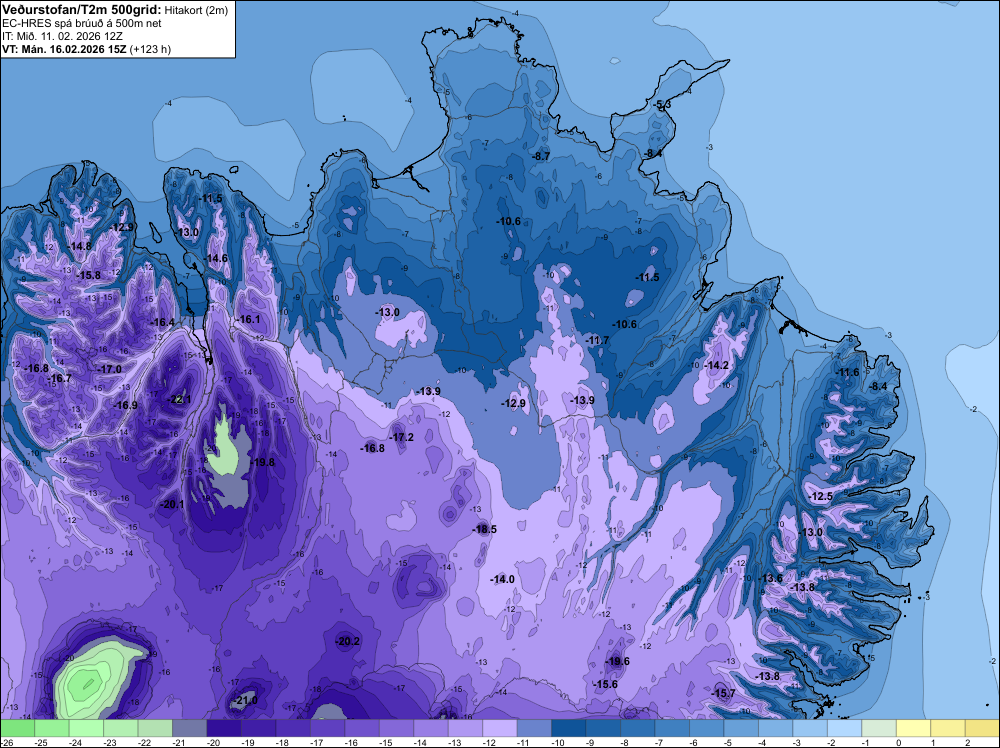The image size is (1000, 748).
Task: Click the legend swatch labeled -12
Action: 499,728
